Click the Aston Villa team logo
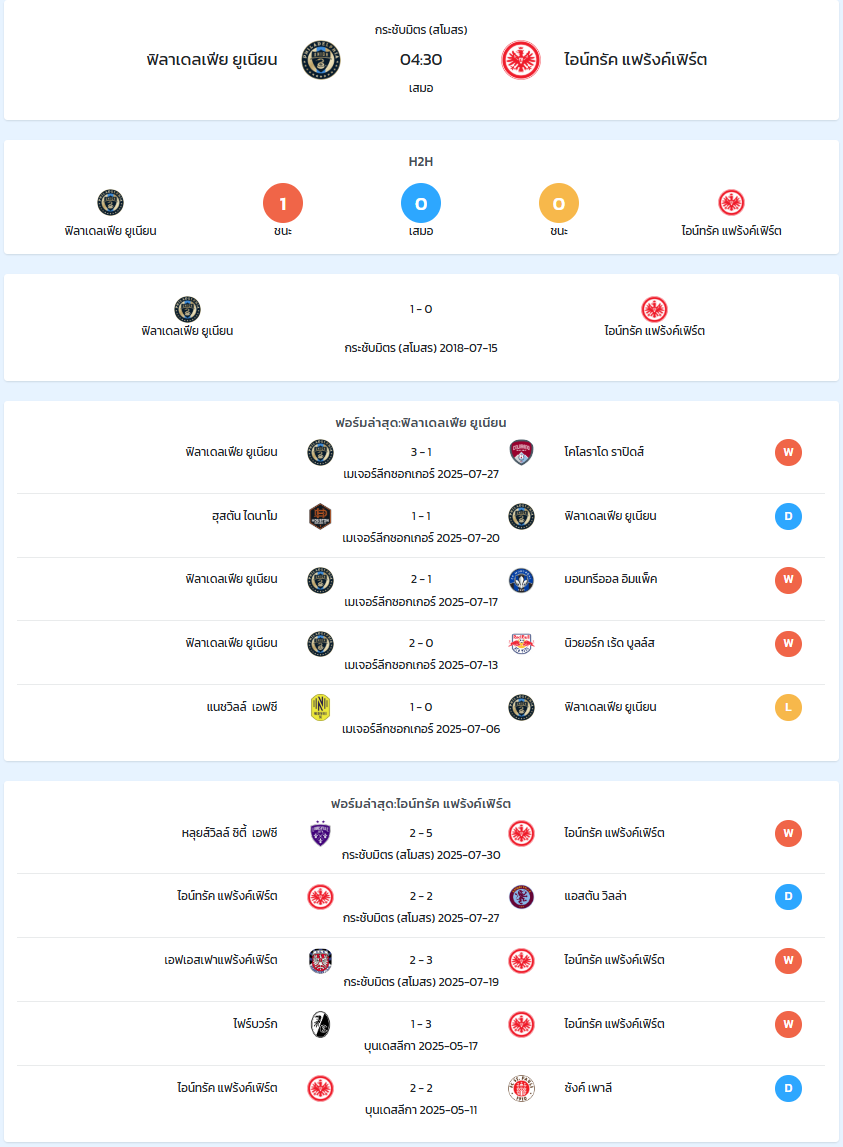The image size is (843, 1147). (x=521, y=896)
